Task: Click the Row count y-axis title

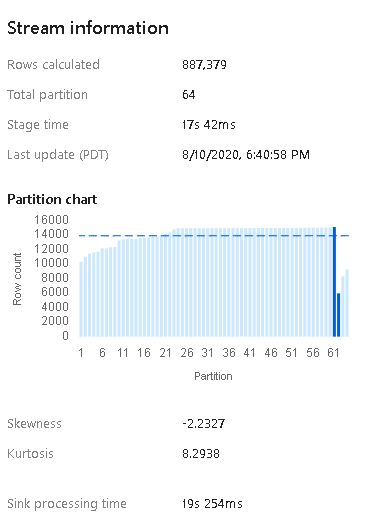Action: pyautogui.click(x=17, y=279)
